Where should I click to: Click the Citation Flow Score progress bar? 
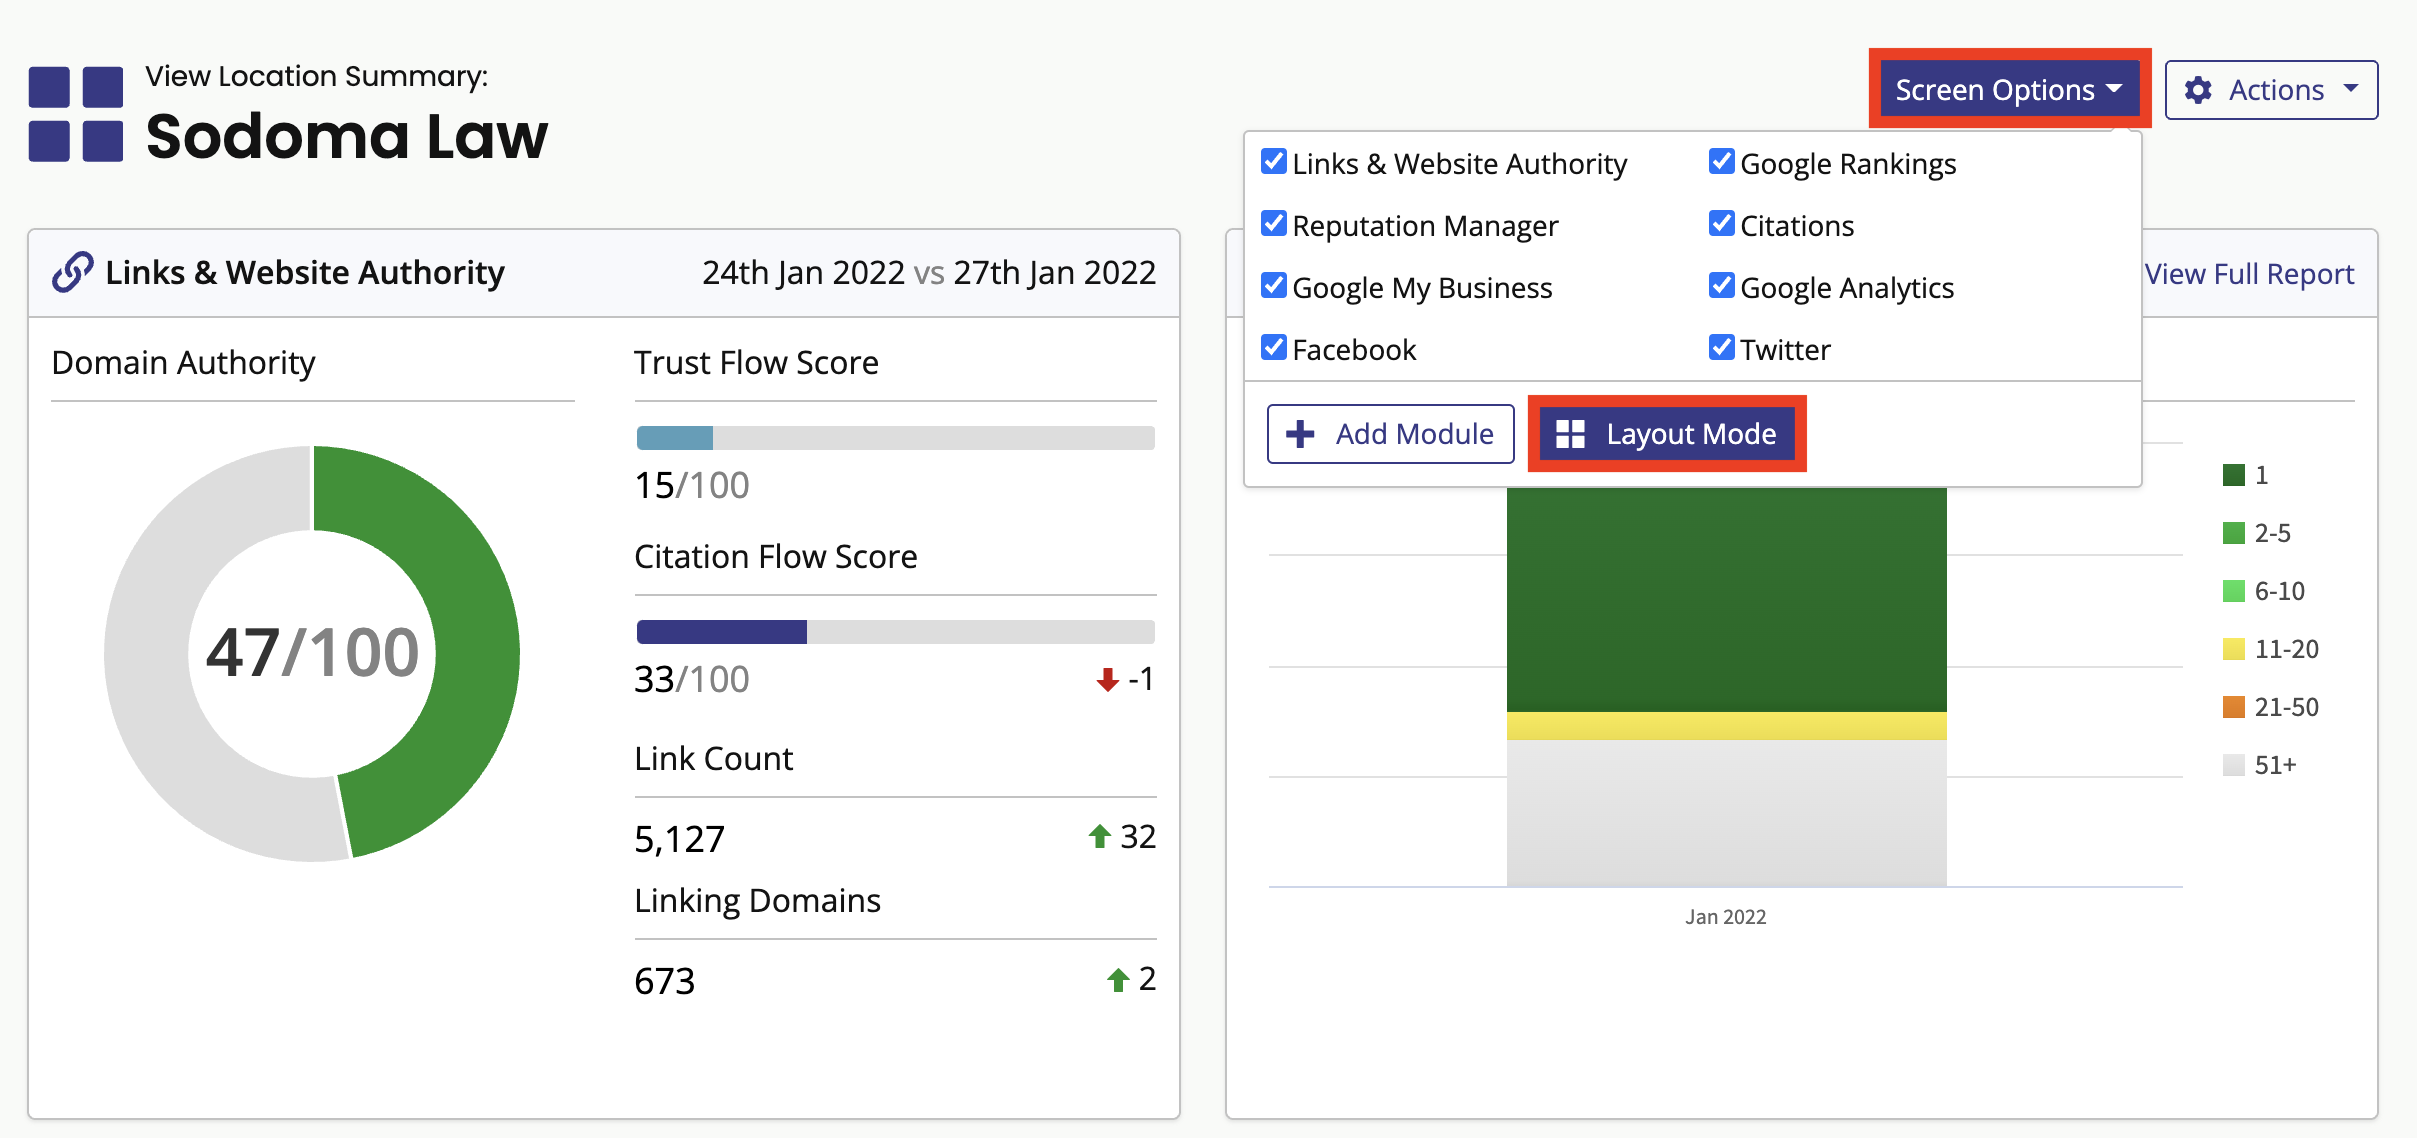[896, 632]
